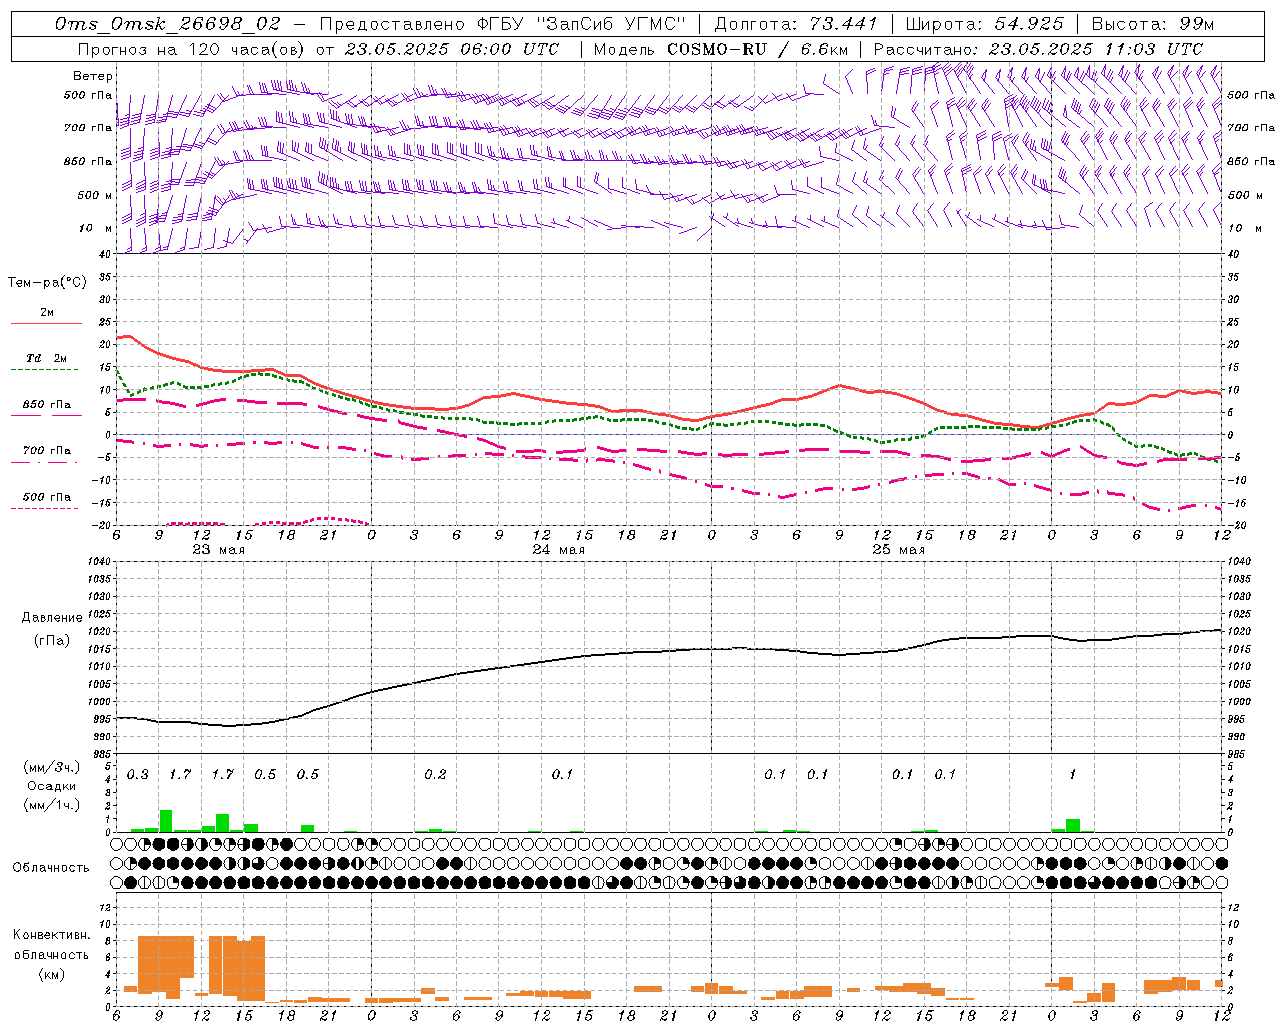The height and width of the screenshot is (1024, 1280).
Task: Select the 850 гПа temperature legend entry
Action: coord(46,404)
